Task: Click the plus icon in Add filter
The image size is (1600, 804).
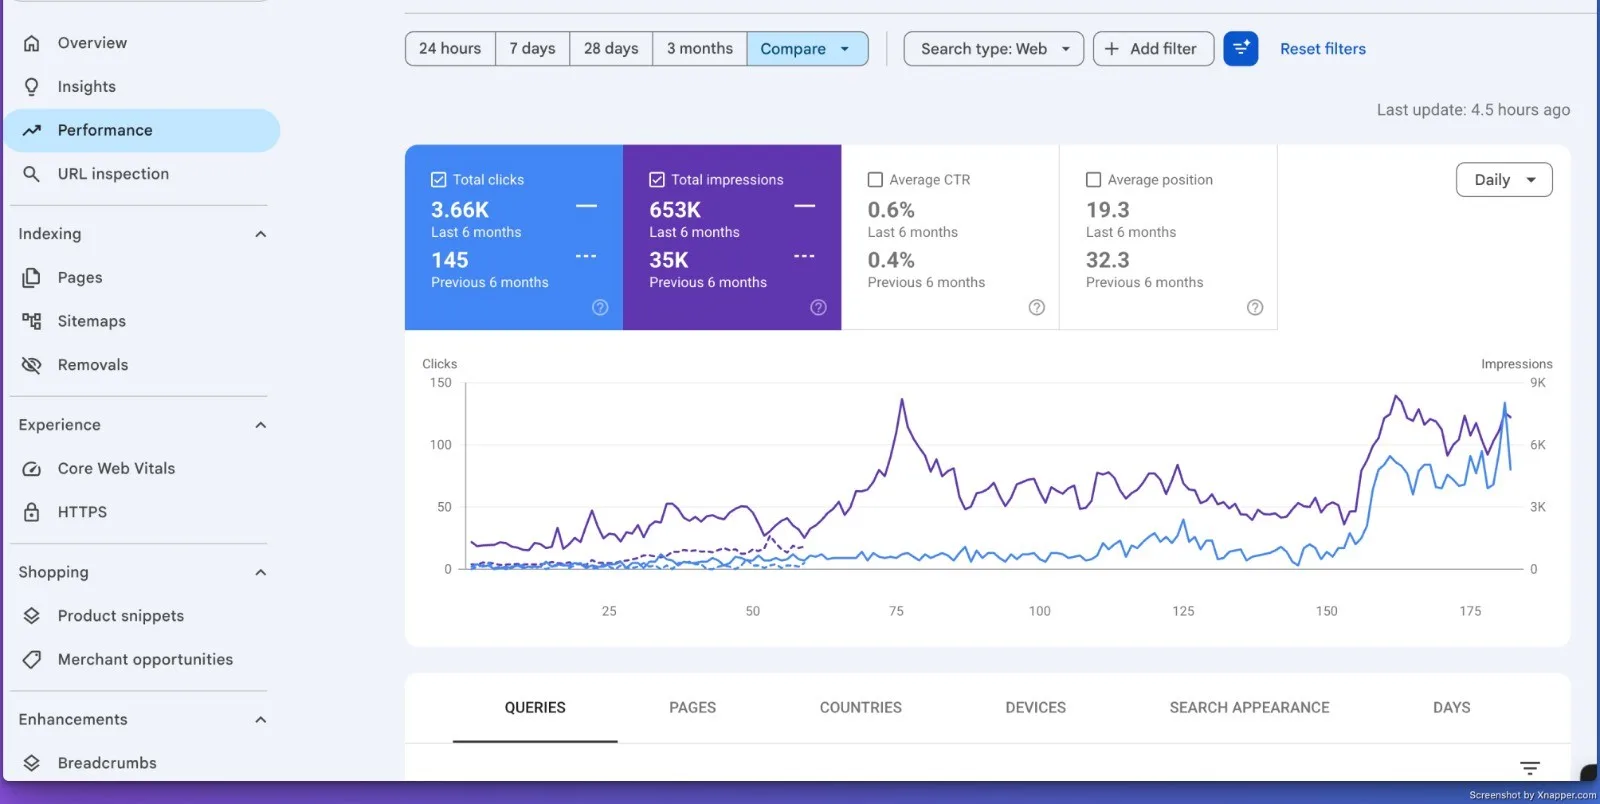Action: point(1112,48)
